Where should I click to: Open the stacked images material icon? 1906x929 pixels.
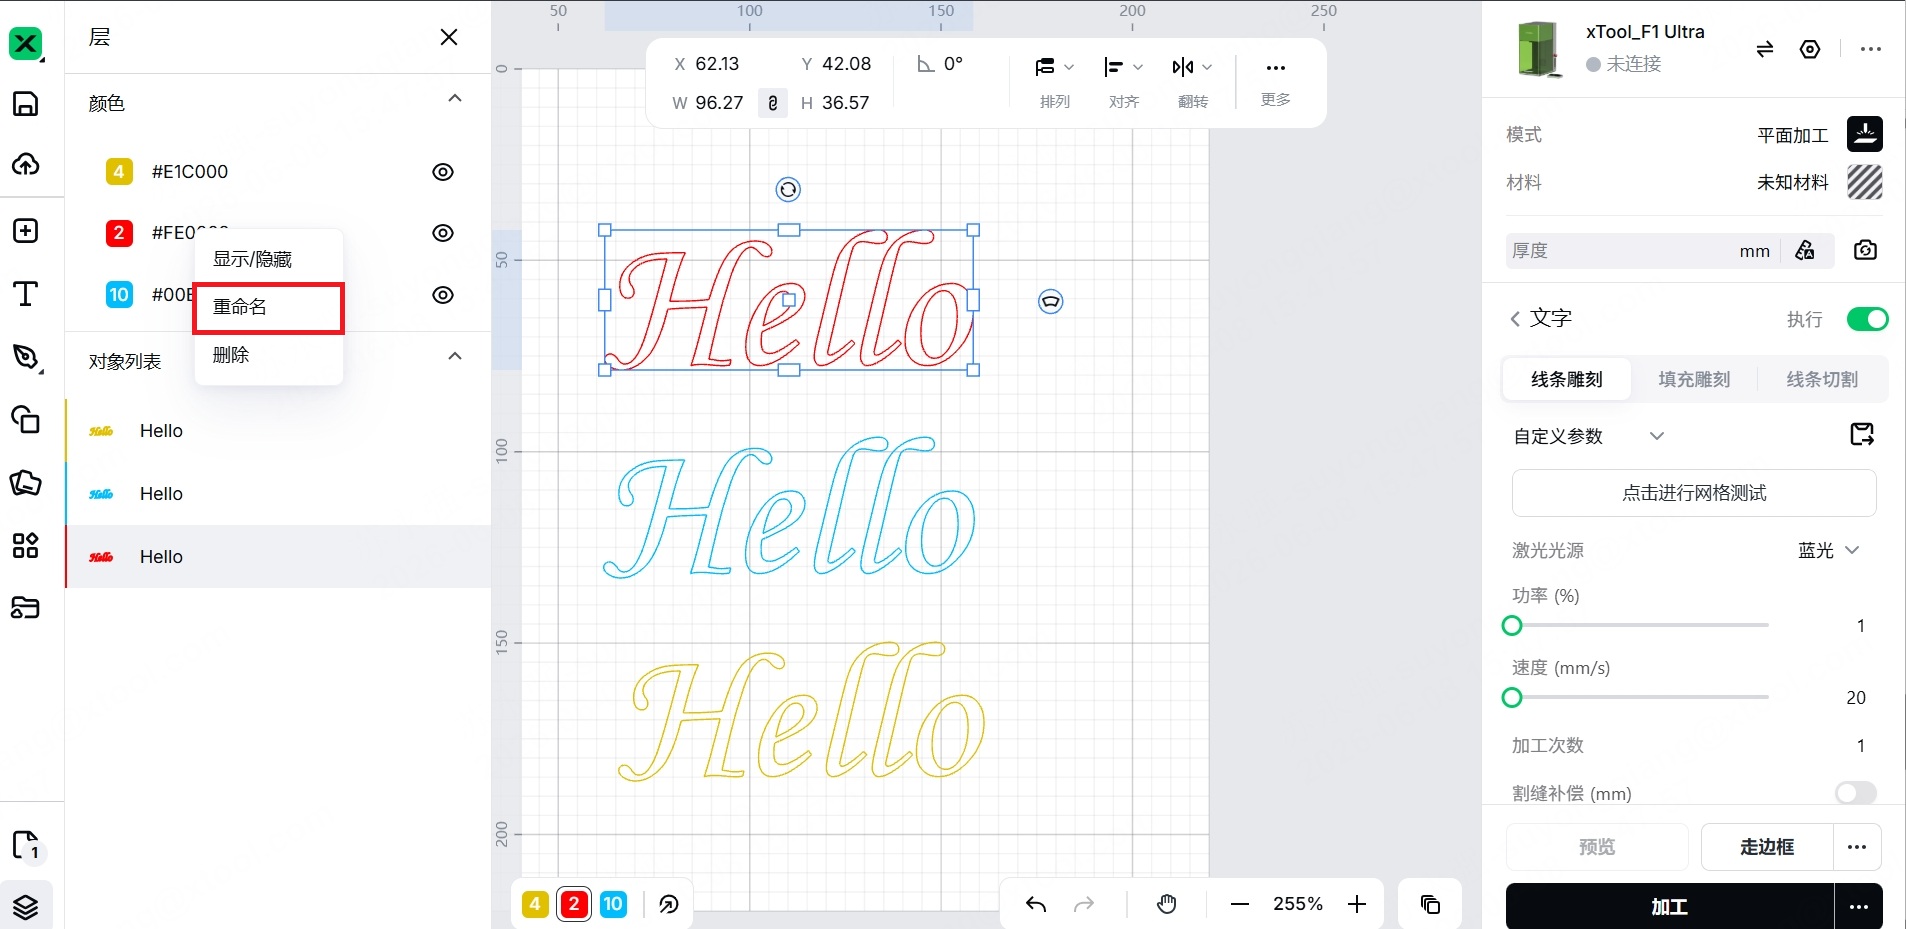pyautogui.click(x=25, y=483)
